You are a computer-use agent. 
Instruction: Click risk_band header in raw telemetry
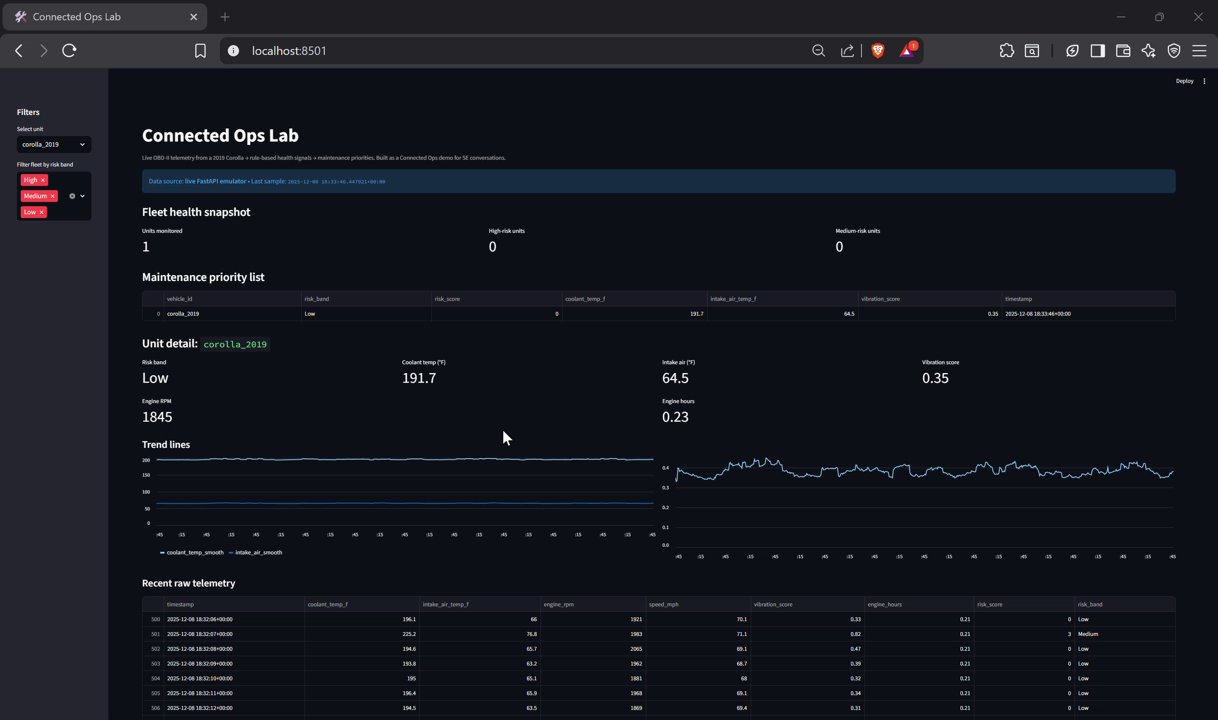1124,604
